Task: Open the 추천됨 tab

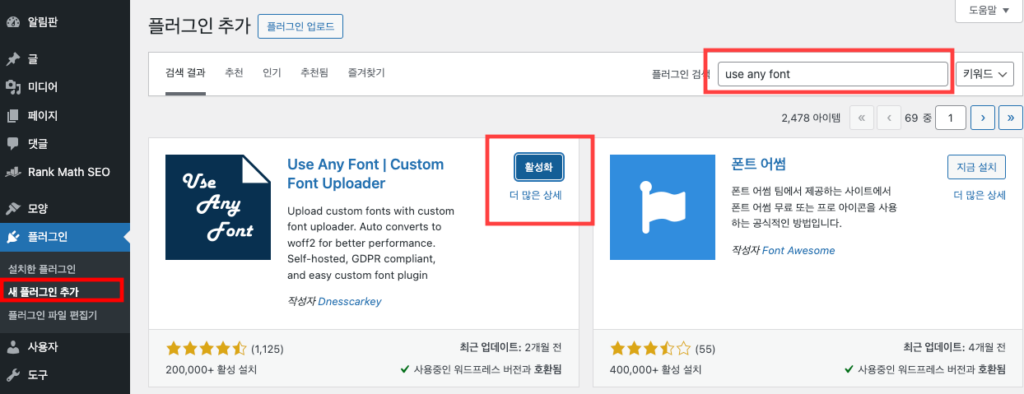Action: (x=315, y=73)
